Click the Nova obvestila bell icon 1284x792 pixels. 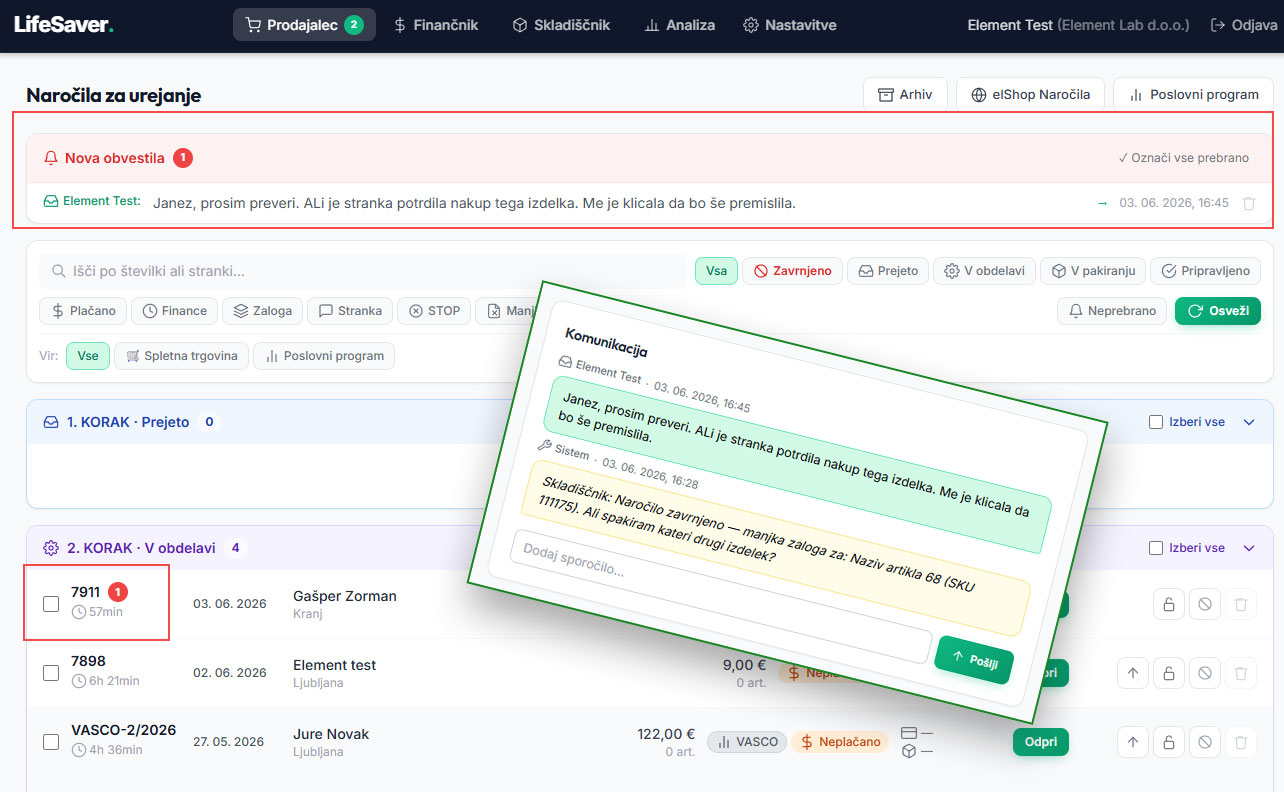click(x=51, y=158)
